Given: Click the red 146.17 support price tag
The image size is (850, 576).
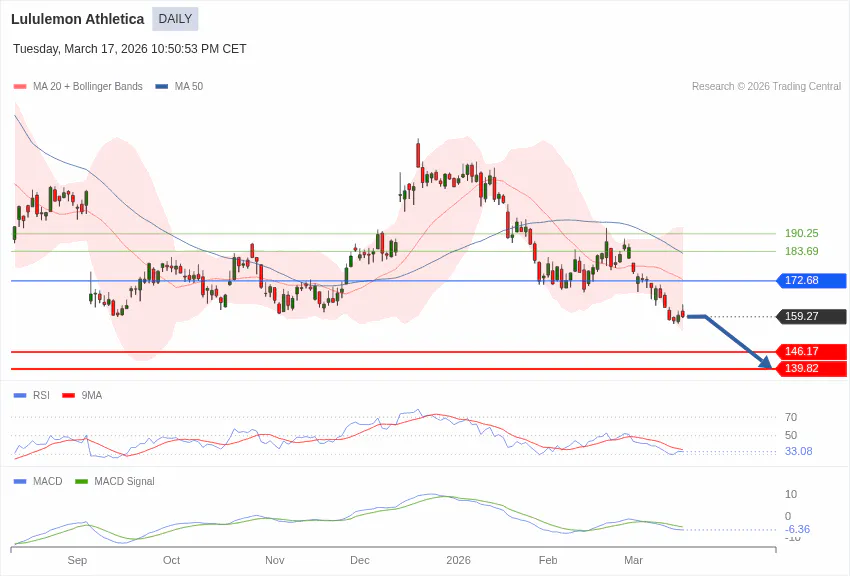Looking at the screenshot, I should click(811, 351).
